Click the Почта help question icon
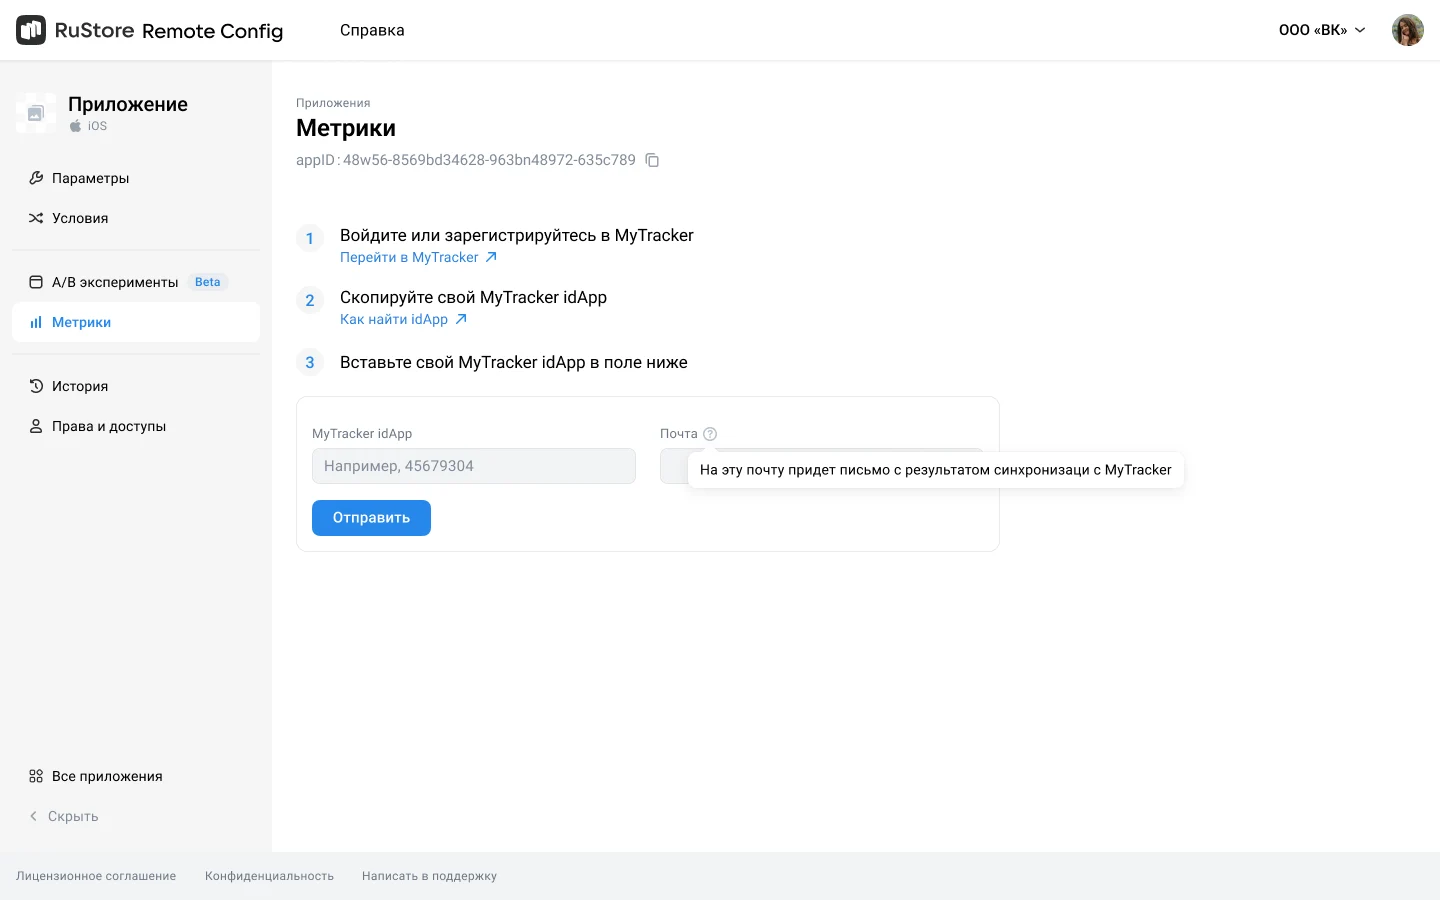This screenshot has width=1440, height=900. click(x=710, y=434)
